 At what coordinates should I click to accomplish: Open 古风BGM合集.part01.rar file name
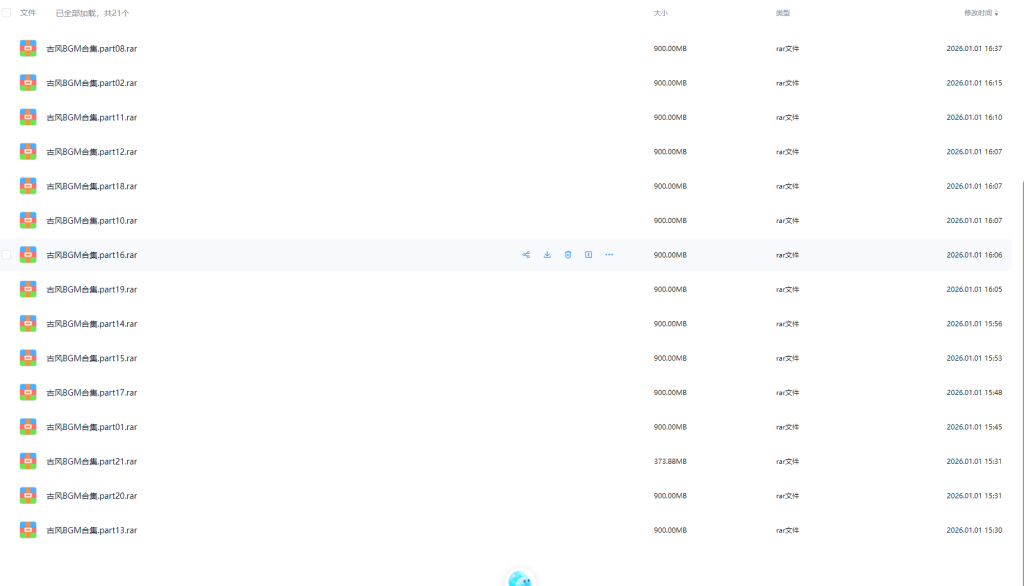pyautogui.click(x=92, y=427)
